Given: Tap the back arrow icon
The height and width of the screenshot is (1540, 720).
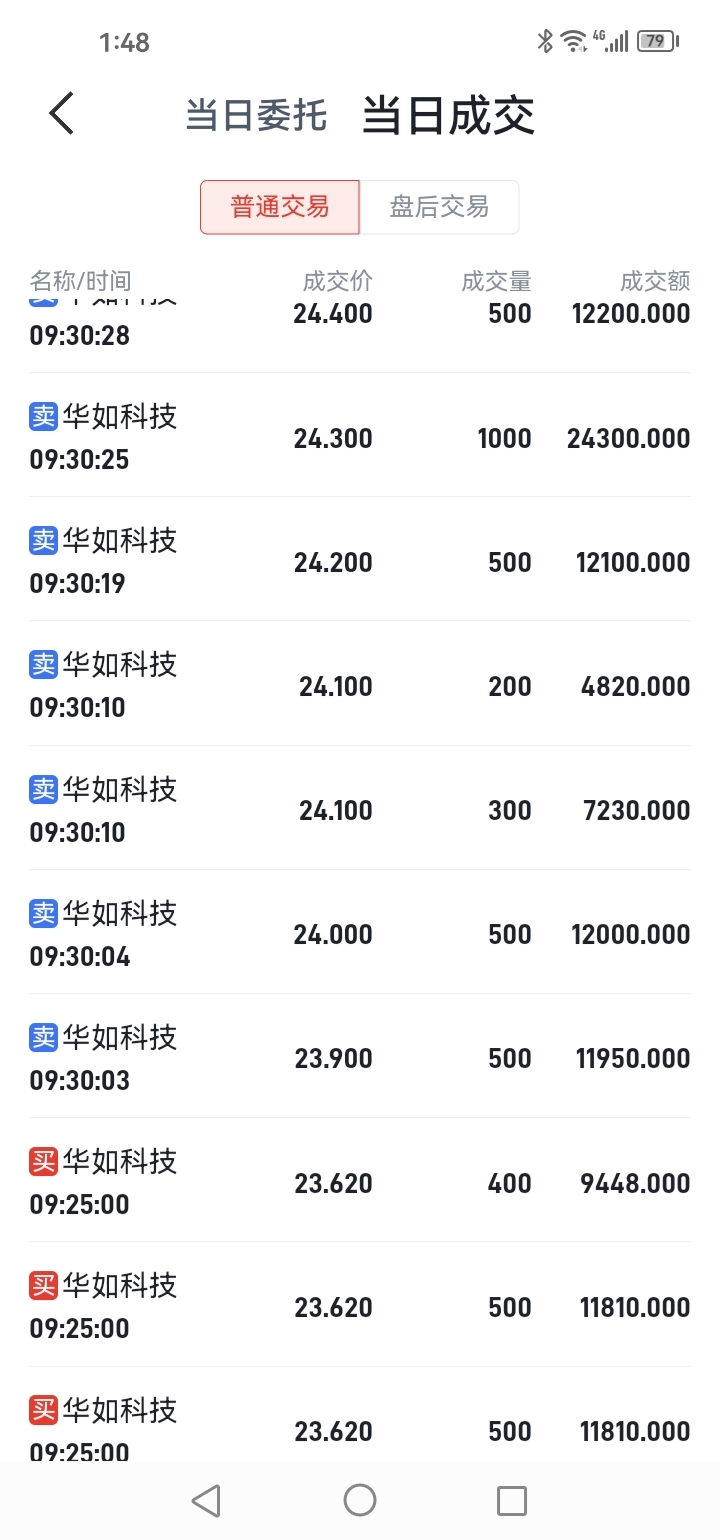Looking at the screenshot, I should 62,113.
